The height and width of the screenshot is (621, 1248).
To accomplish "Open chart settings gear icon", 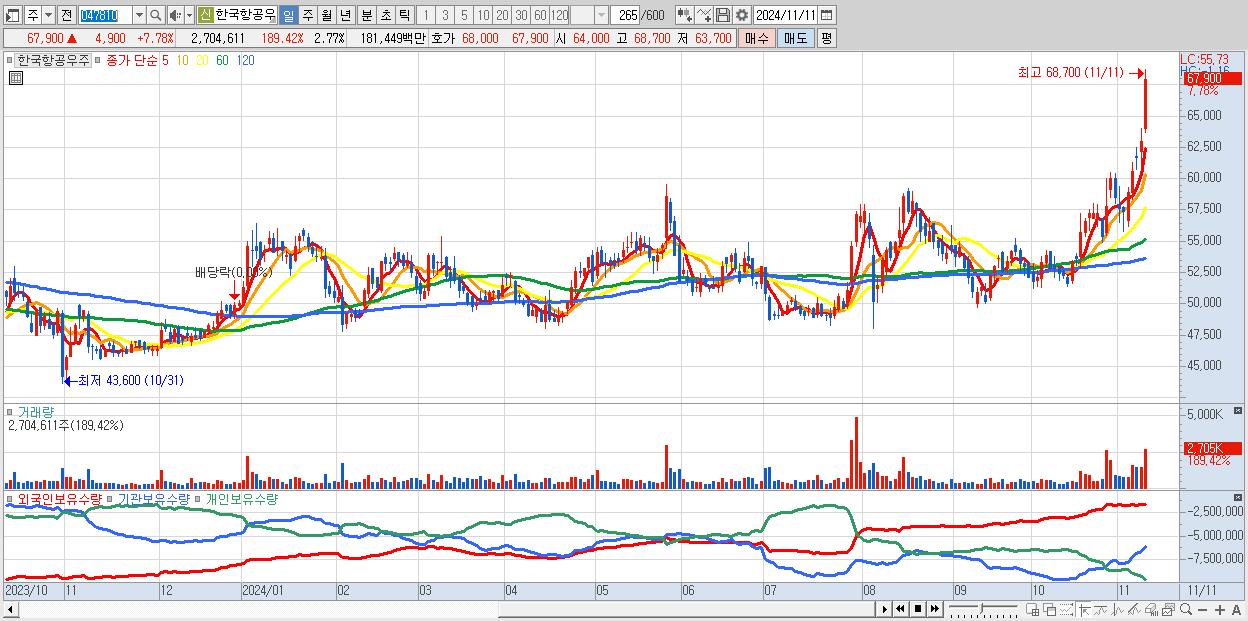I will pyautogui.click(x=741, y=15).
